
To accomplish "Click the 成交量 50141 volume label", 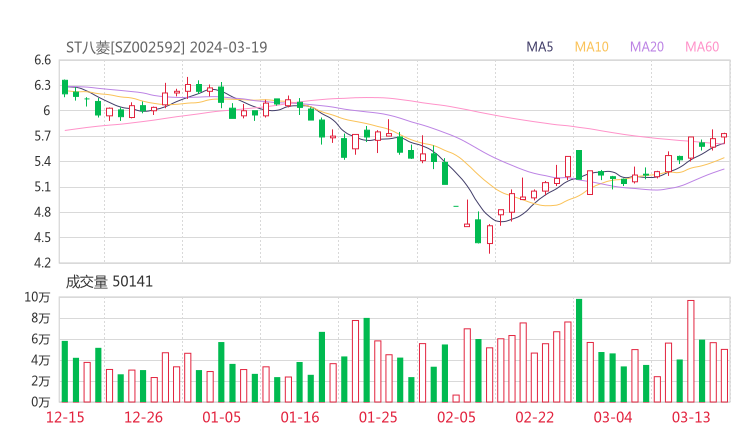I will tap(109, 281).
